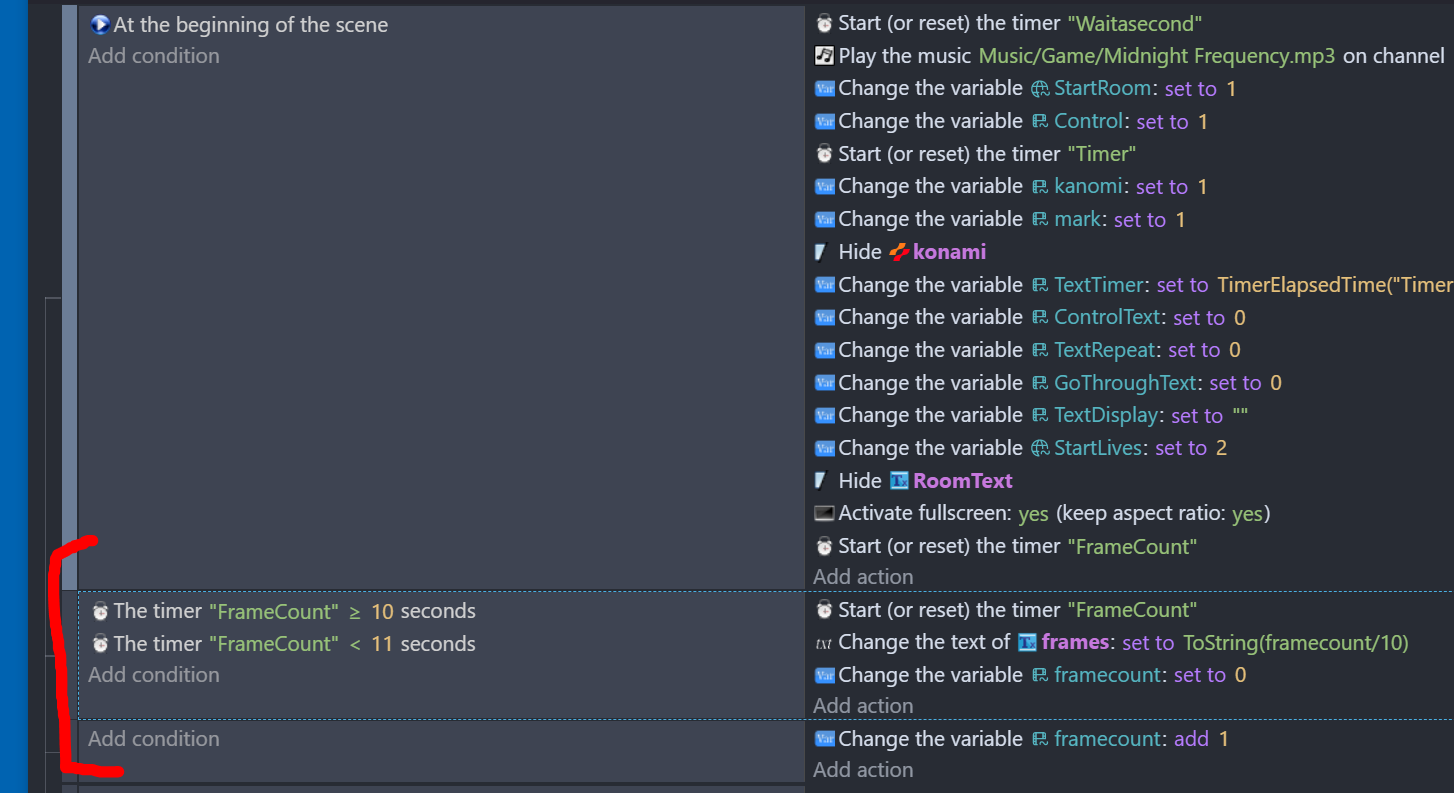This screenshot has width=1454, height=793.
Task: Edit the StartLives value 2
Action: [x=1221, y=448]
